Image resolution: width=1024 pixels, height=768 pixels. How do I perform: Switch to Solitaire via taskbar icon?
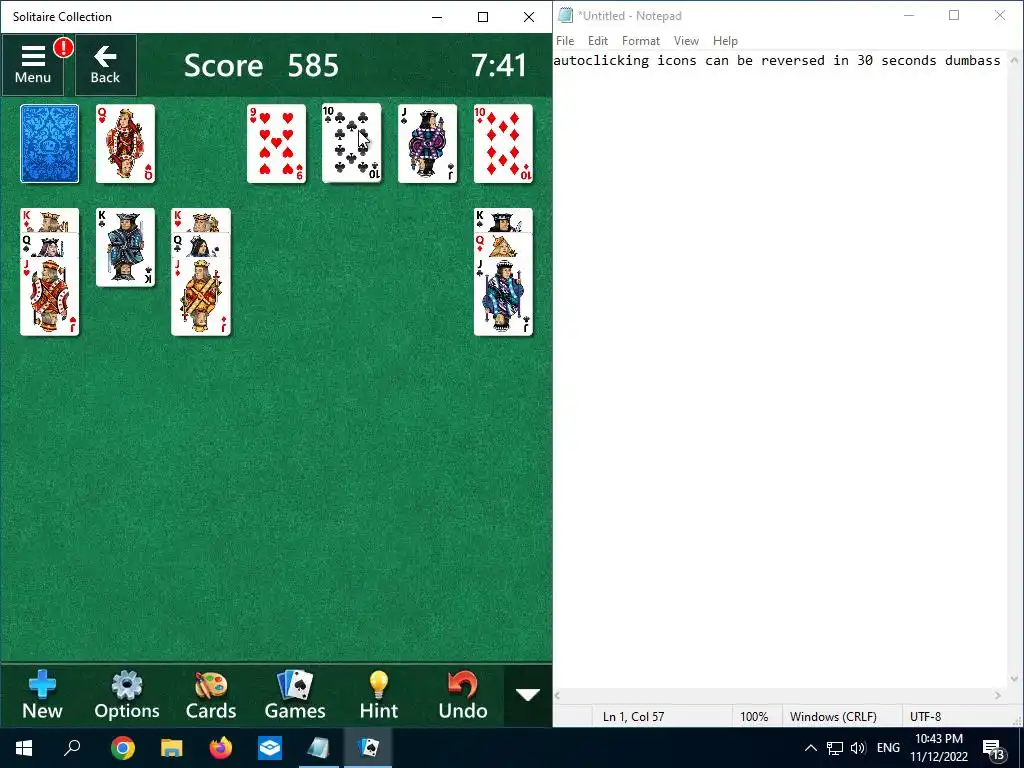[368, 748]
